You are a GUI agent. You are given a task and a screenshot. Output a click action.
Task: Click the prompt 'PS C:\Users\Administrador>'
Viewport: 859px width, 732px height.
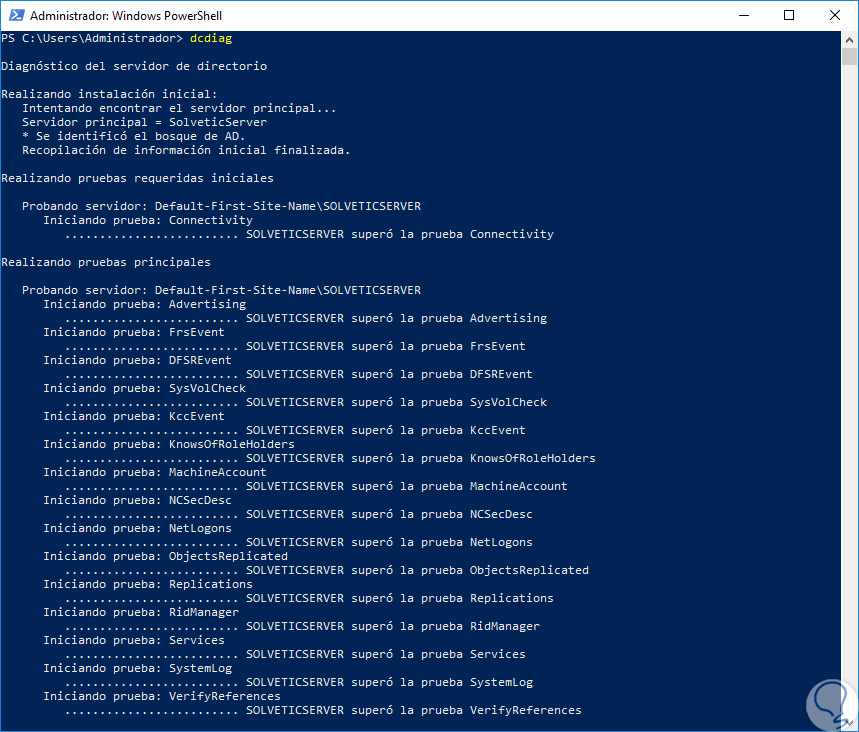point(92,38)
